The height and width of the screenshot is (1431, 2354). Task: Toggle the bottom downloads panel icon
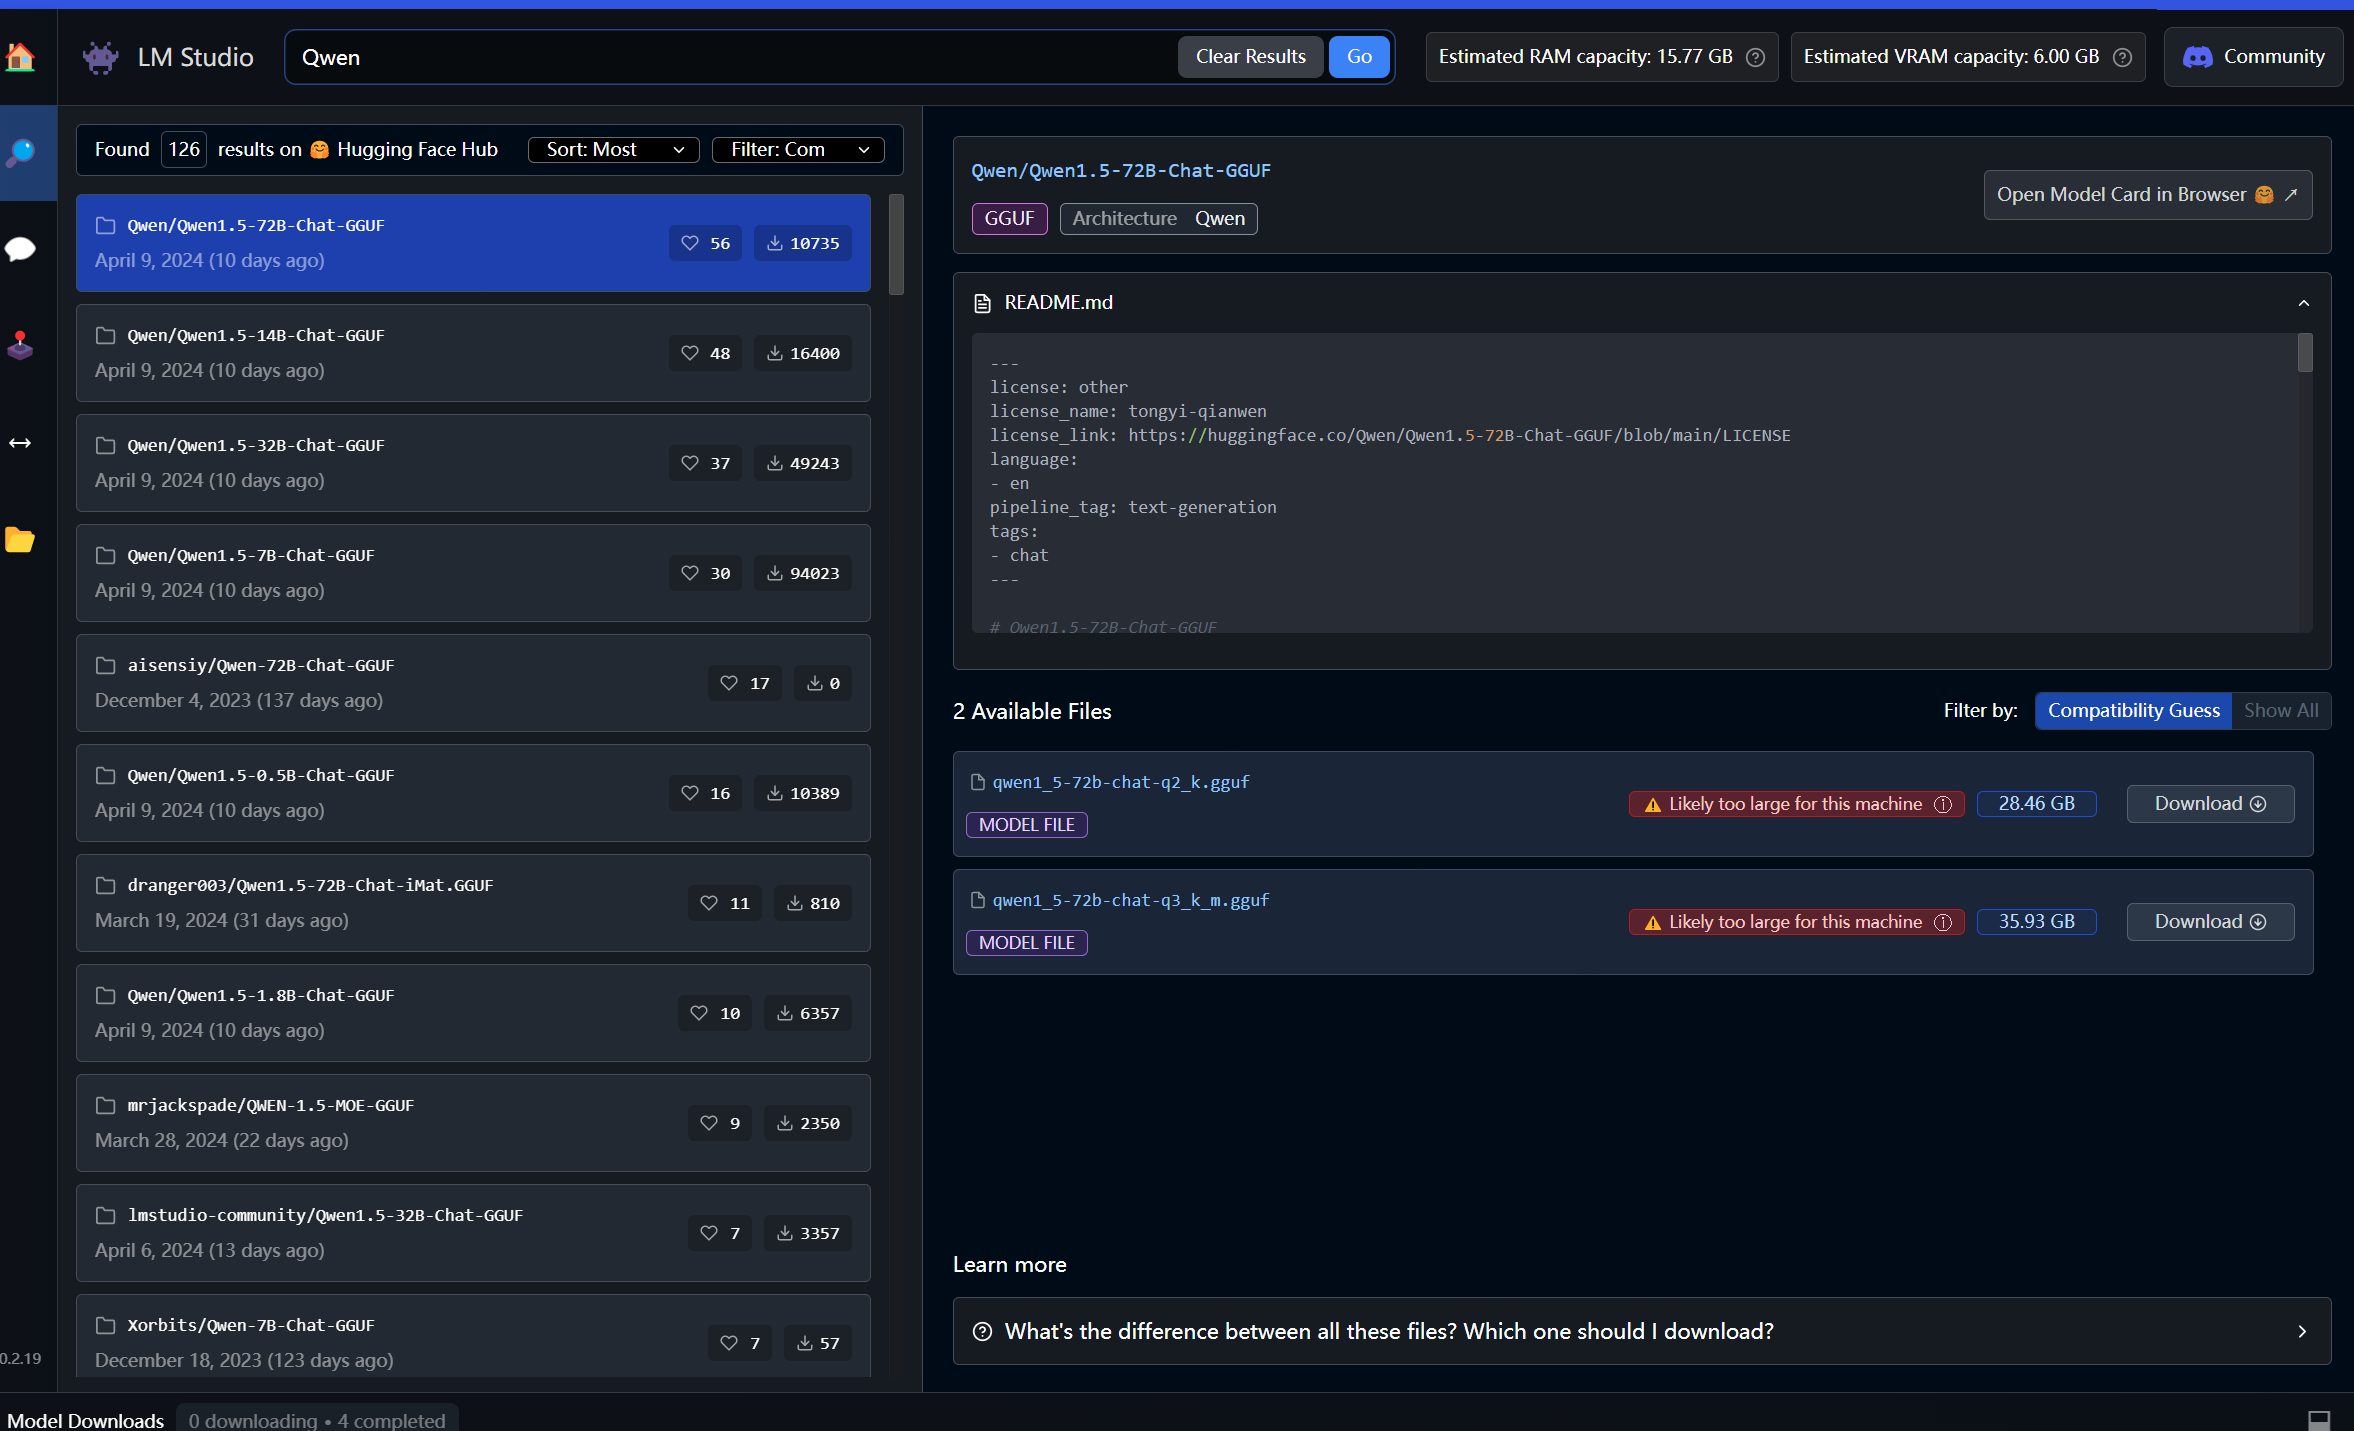click(2319, 1420)
